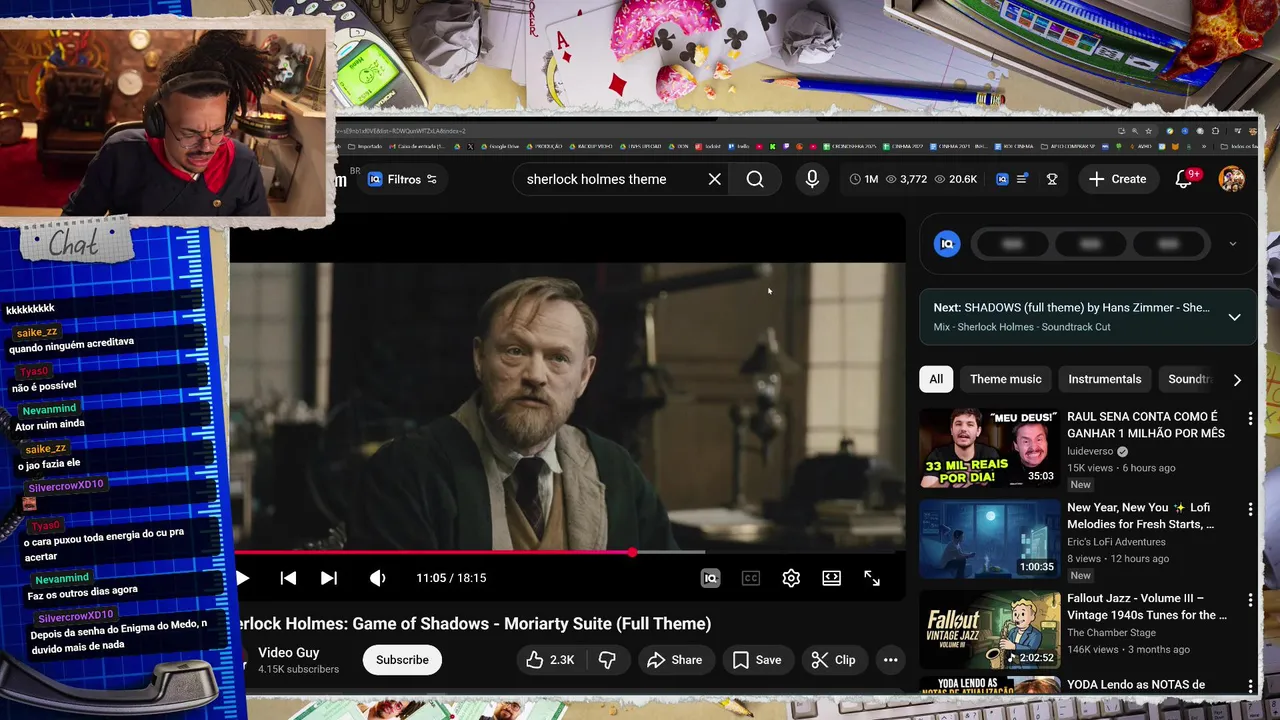
Task: Click the 1M clock stat in header
Action: click(x=864, y=179)
